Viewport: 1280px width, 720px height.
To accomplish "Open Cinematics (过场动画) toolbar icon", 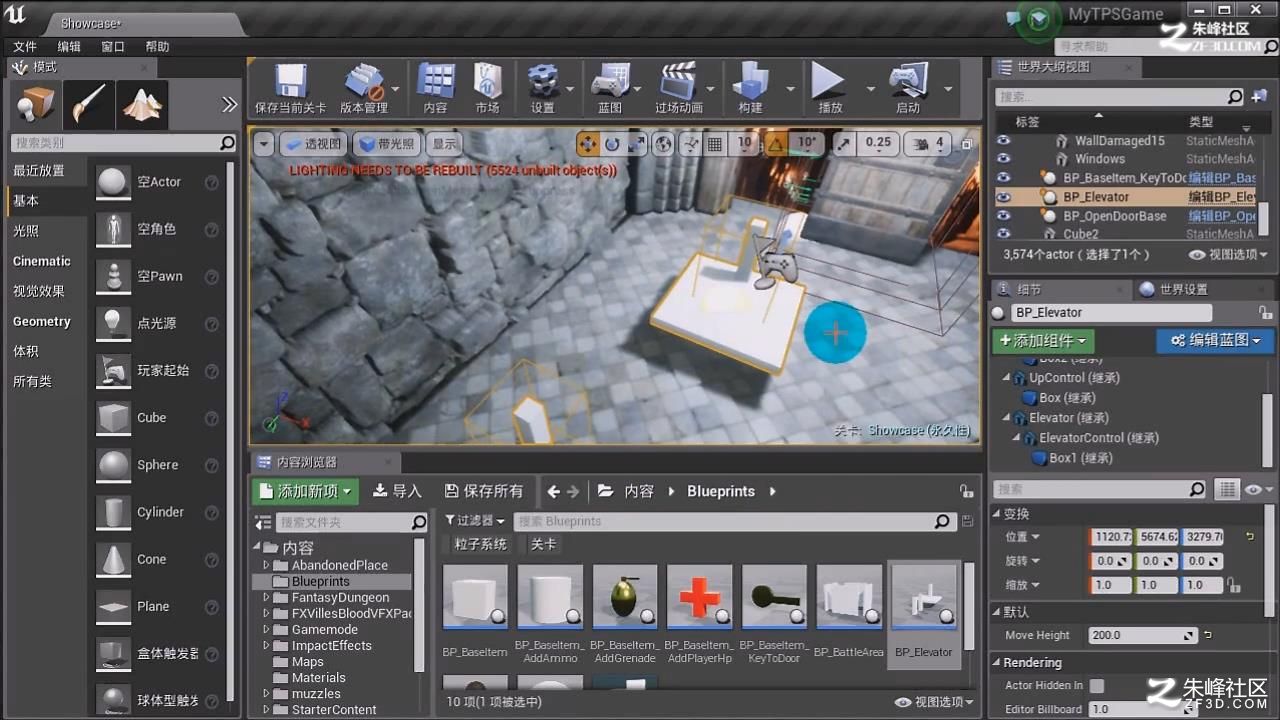I will 679,88.
